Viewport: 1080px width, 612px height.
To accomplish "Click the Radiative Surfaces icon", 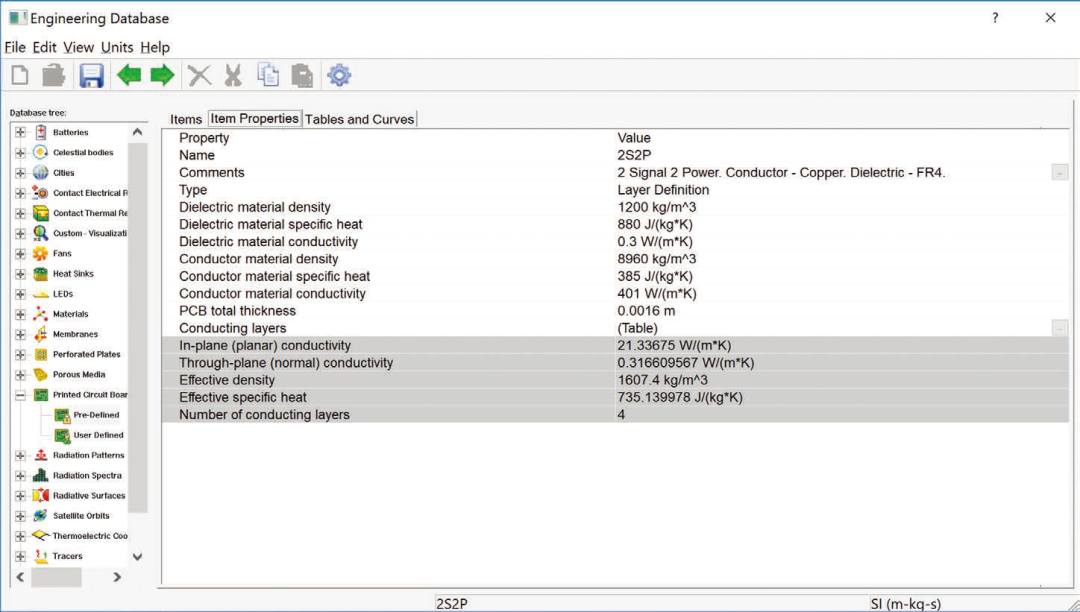I will [41, 496].
